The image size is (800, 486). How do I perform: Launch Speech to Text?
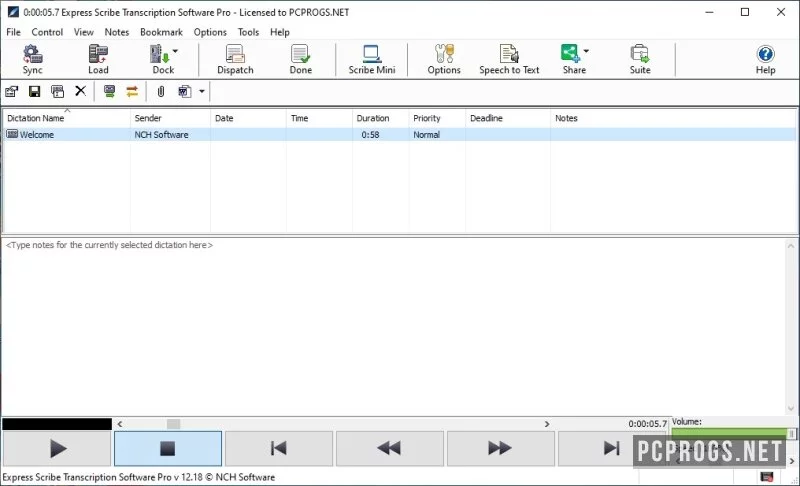[509, 59]
